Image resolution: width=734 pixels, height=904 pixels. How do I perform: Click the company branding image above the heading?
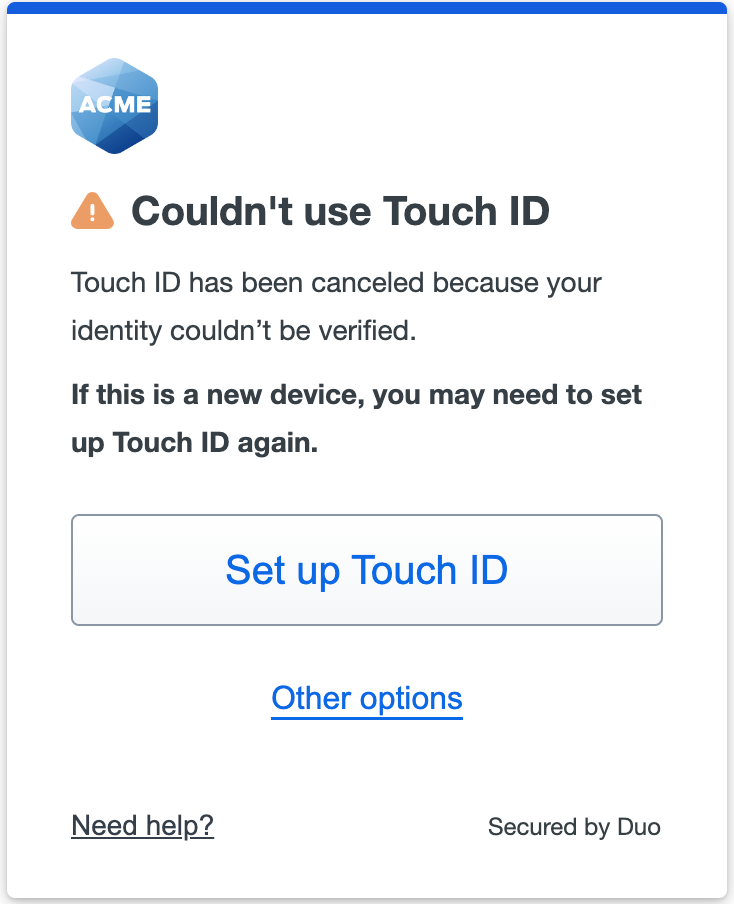click(114, 106)
